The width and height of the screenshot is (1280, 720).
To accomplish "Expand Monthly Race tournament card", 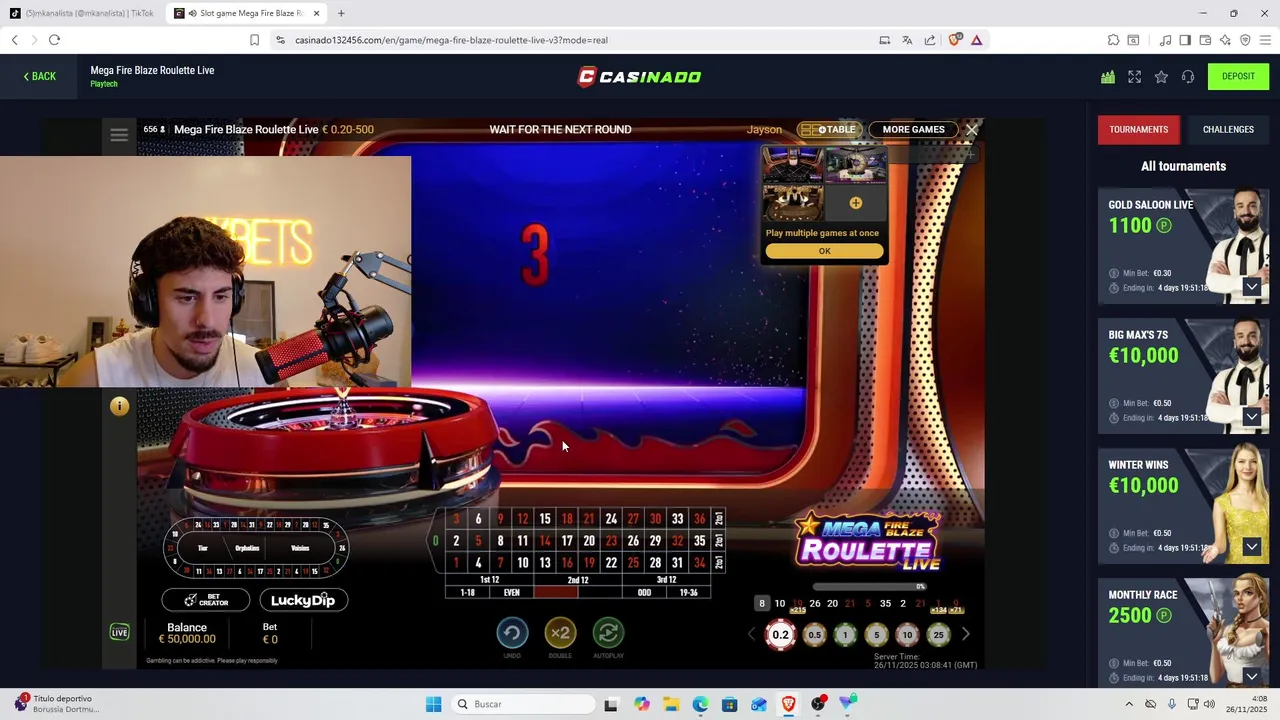I will pos(1251,677).
